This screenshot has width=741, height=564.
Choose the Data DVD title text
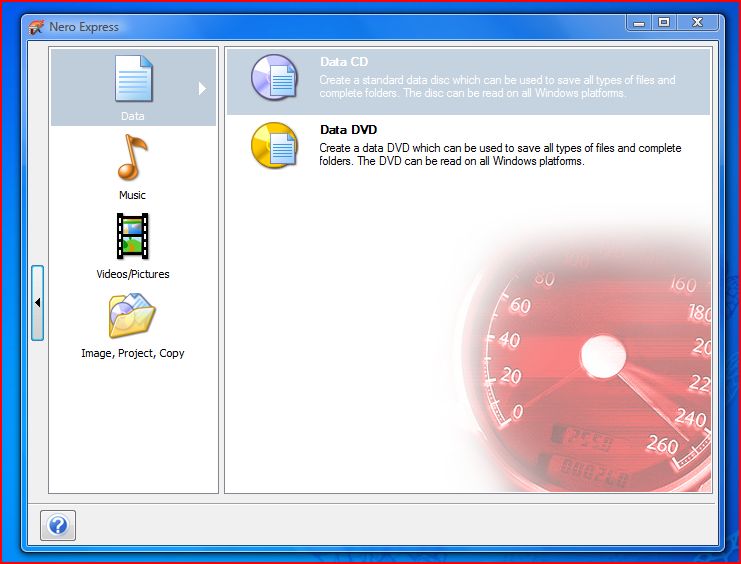(x=348, y=130)
